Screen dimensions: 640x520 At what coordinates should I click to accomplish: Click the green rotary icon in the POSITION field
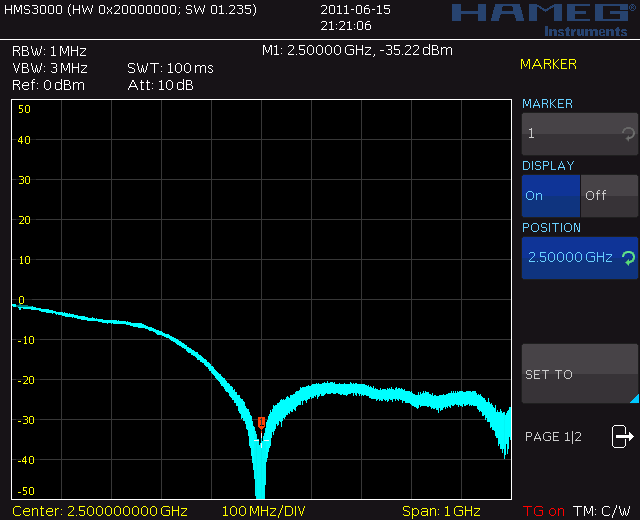point(627,258)
